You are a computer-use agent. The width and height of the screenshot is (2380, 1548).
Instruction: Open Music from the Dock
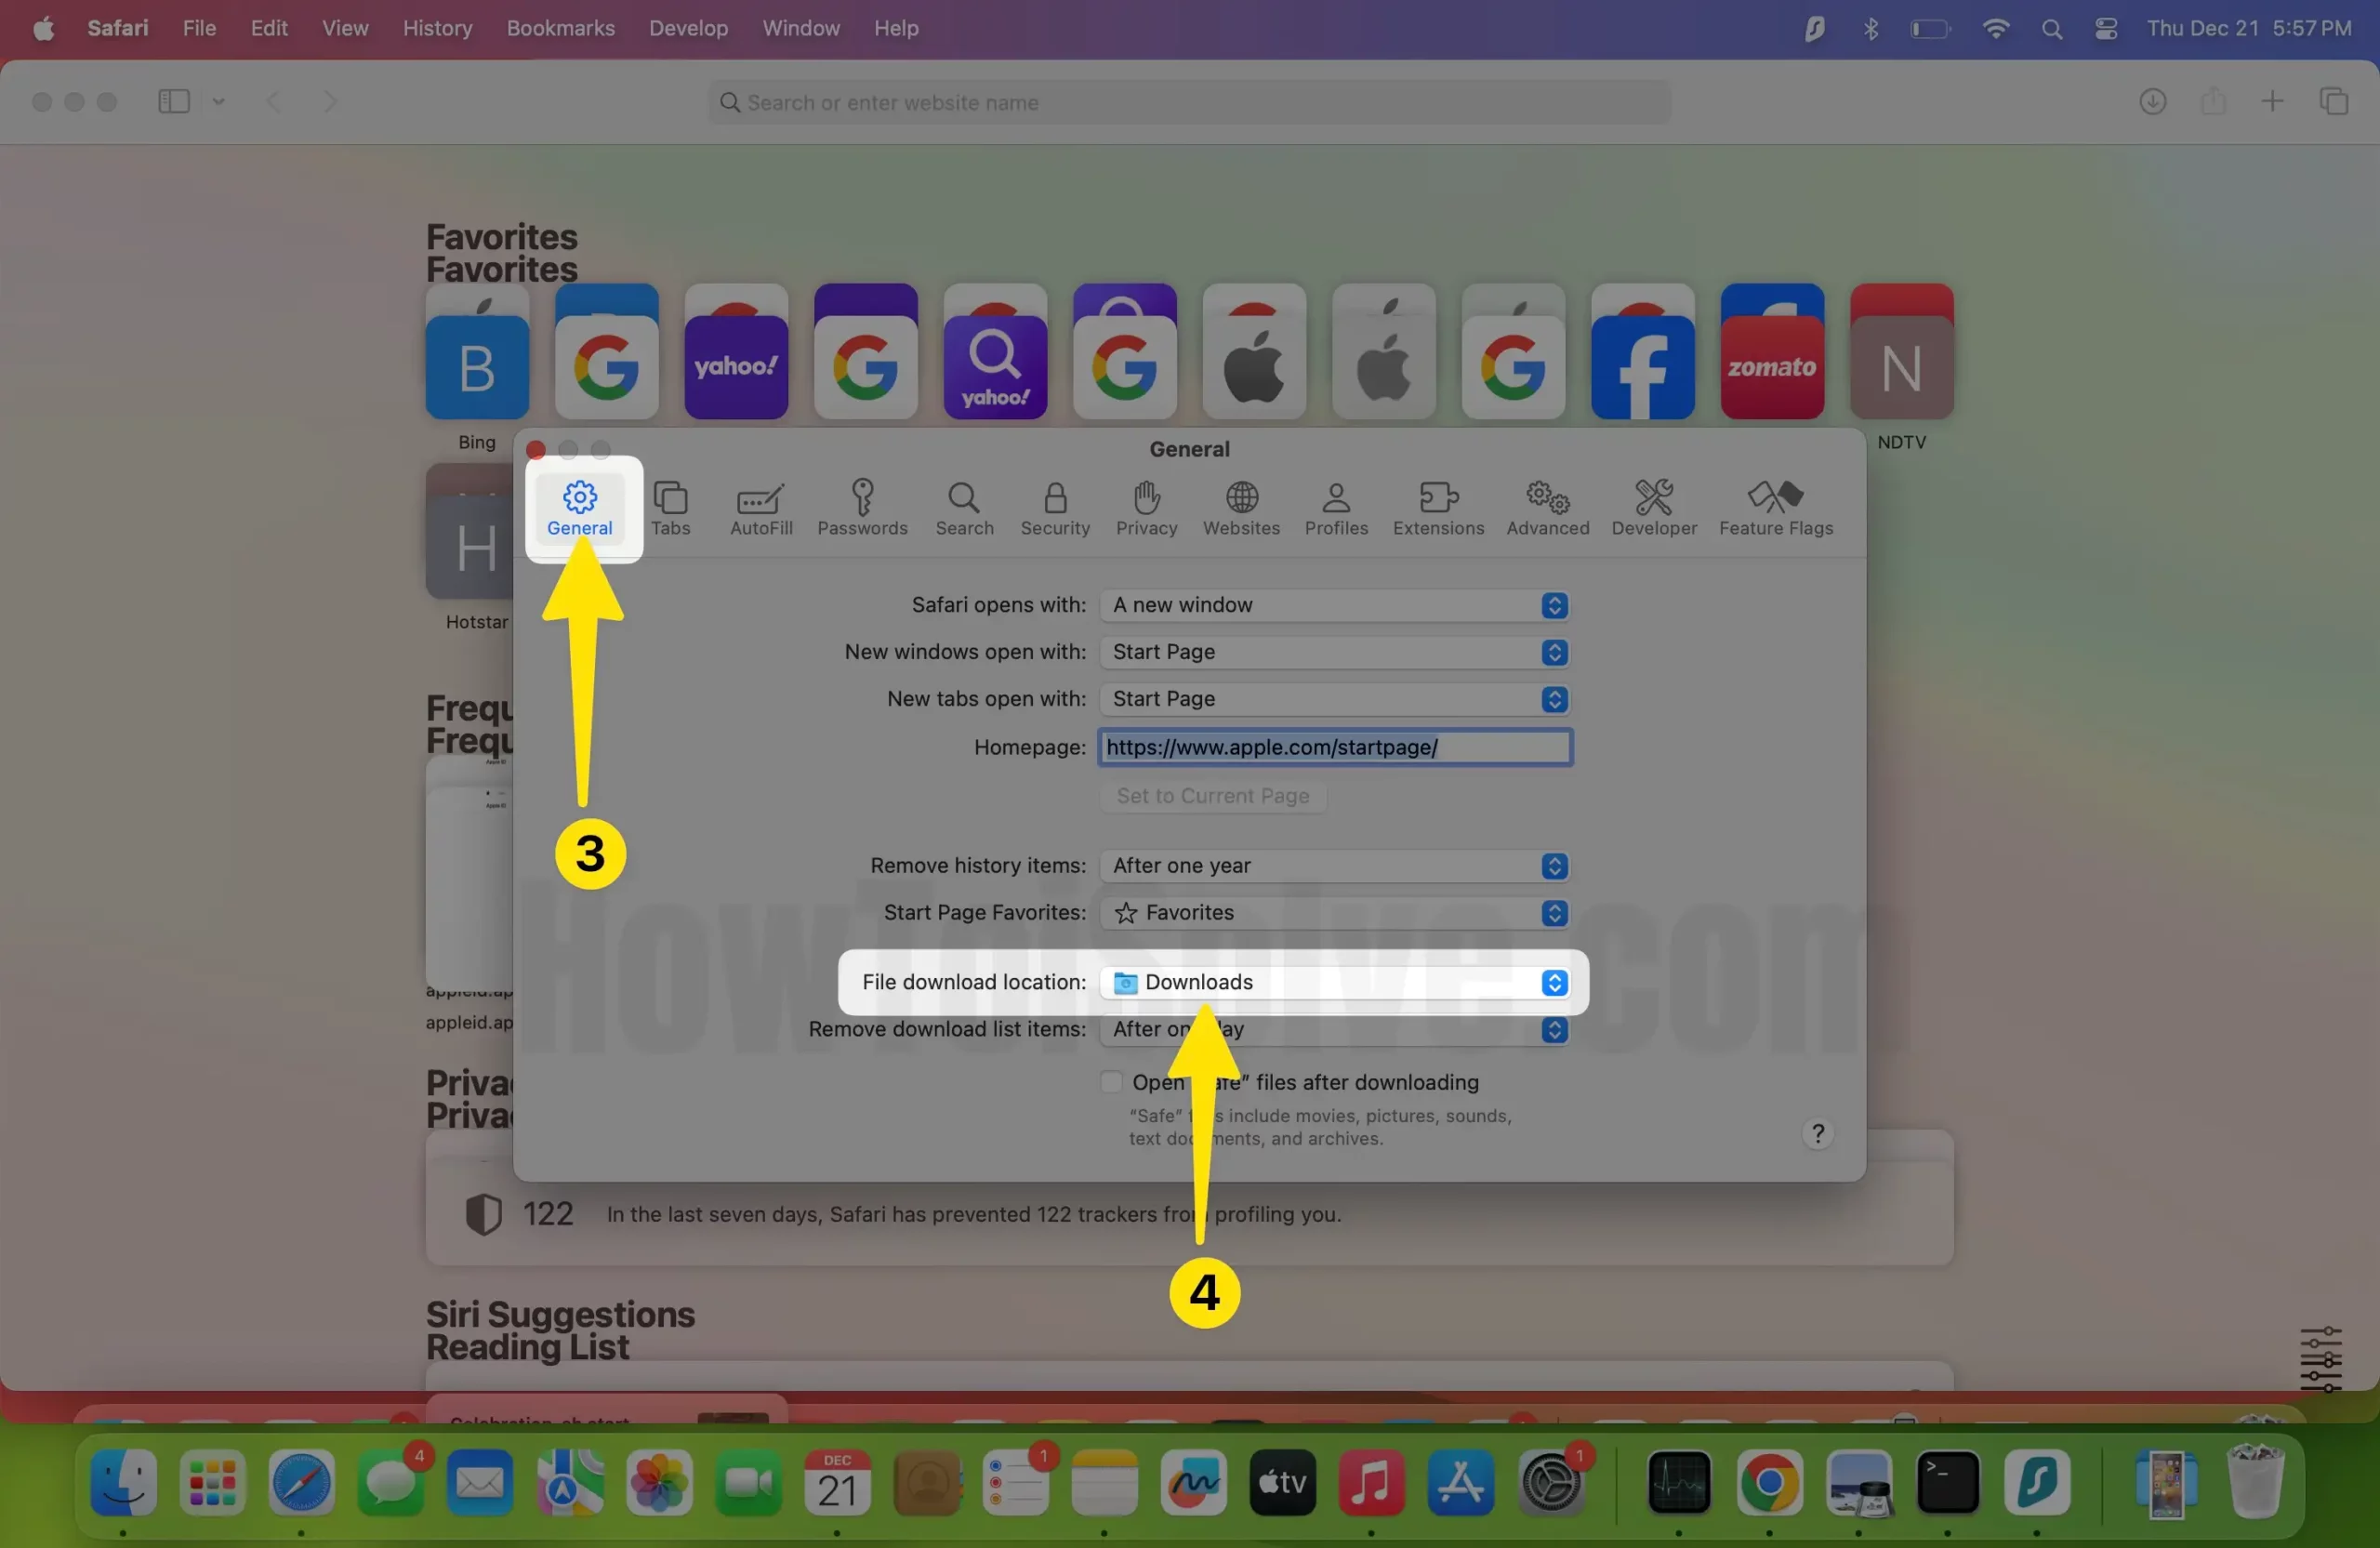1371,1481
